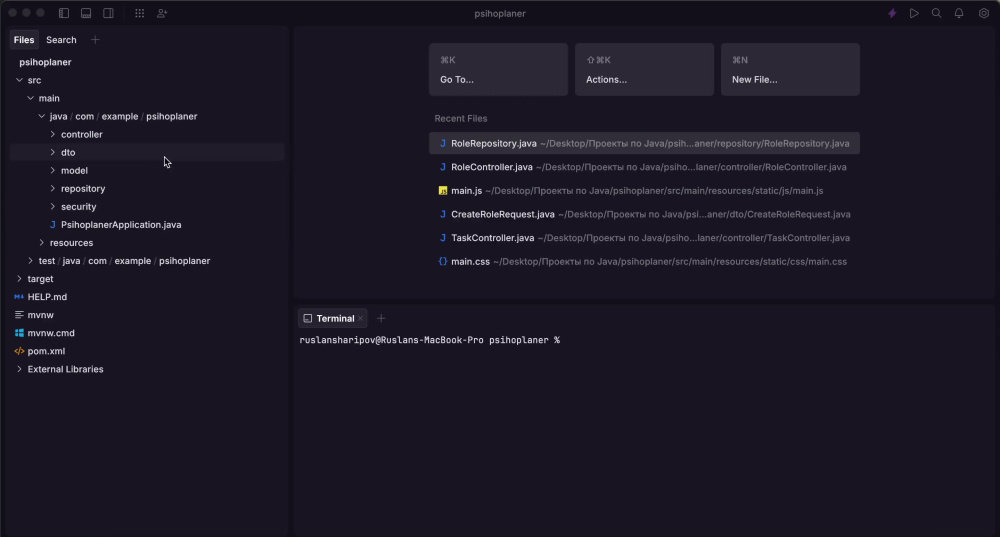Click the New File... button
Viewport: 1000px width, 537px height.
point(790,70)
